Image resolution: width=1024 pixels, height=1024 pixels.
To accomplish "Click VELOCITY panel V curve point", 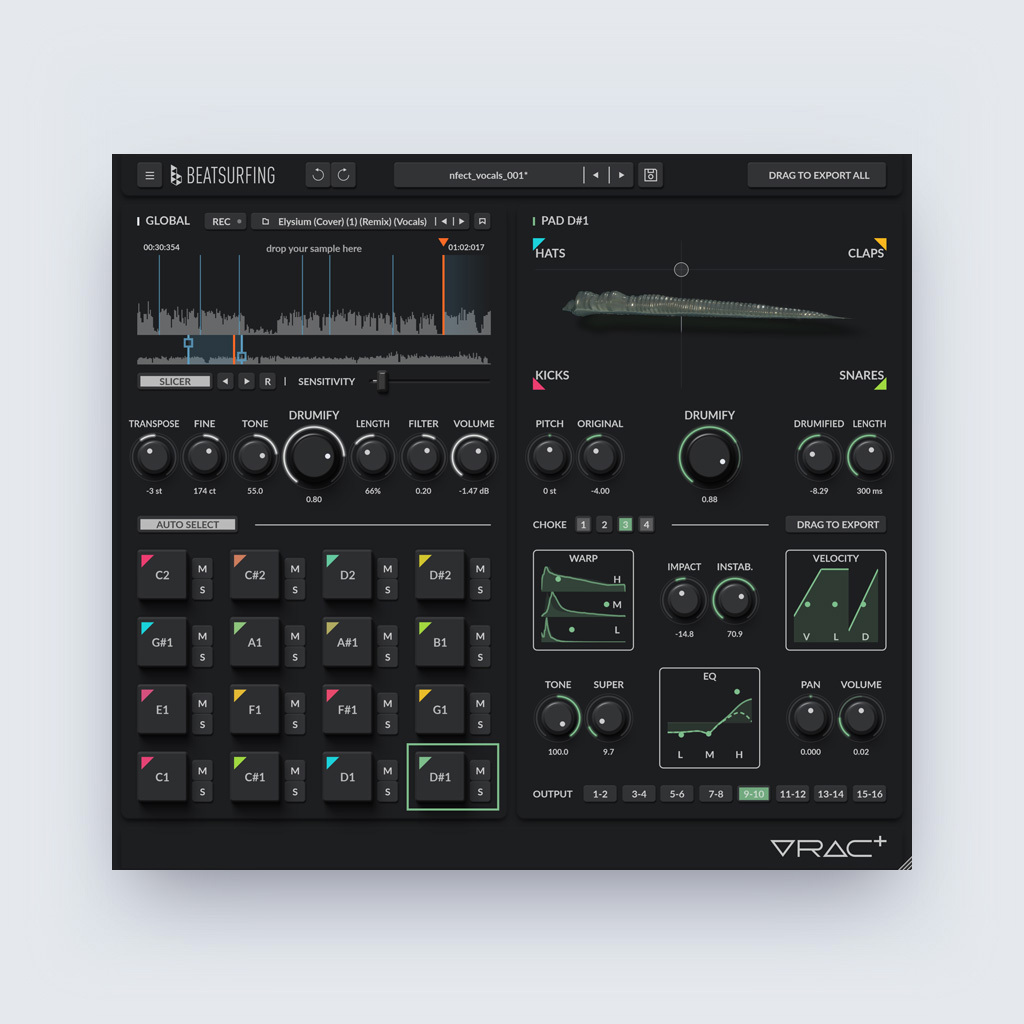I will click(x=808, y=604).
